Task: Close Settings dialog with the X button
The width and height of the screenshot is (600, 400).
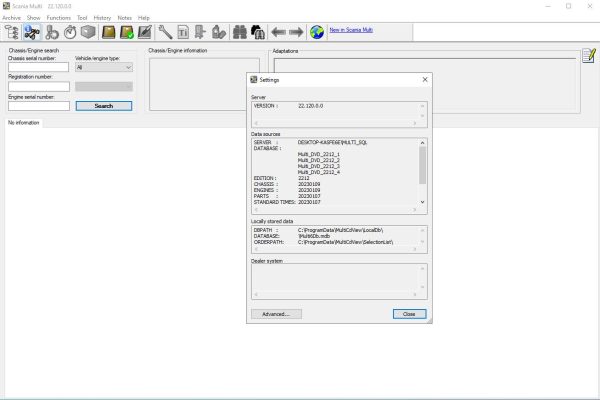Action: (x=425, y=80)
